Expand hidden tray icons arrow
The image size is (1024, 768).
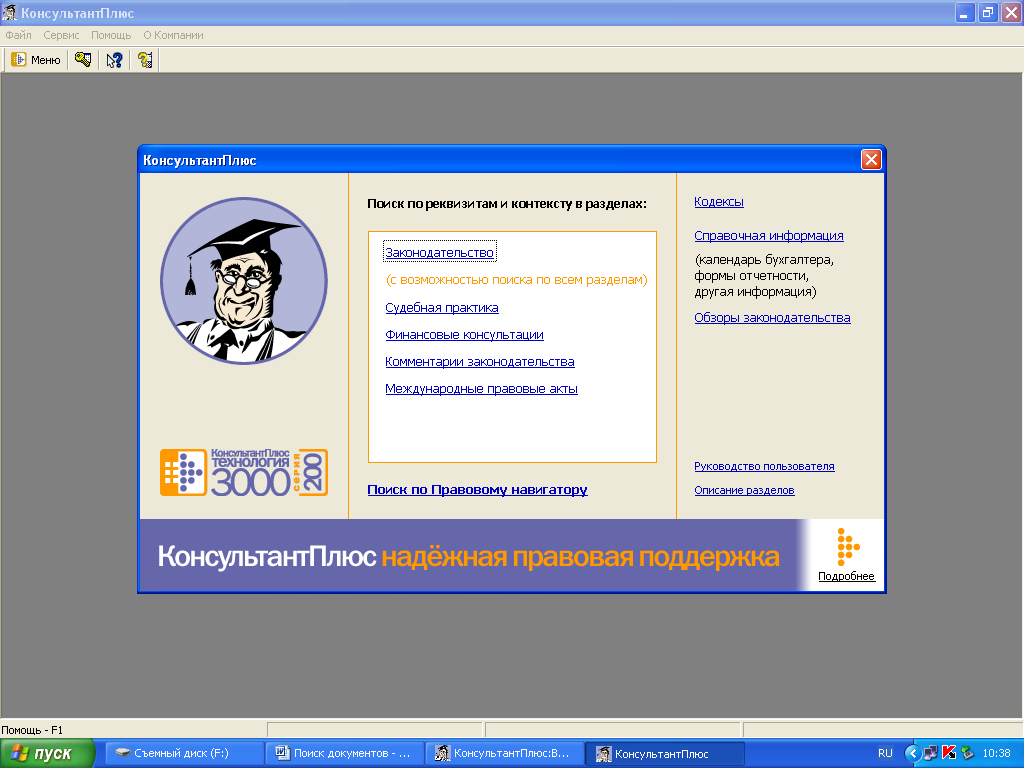[912, 754]
